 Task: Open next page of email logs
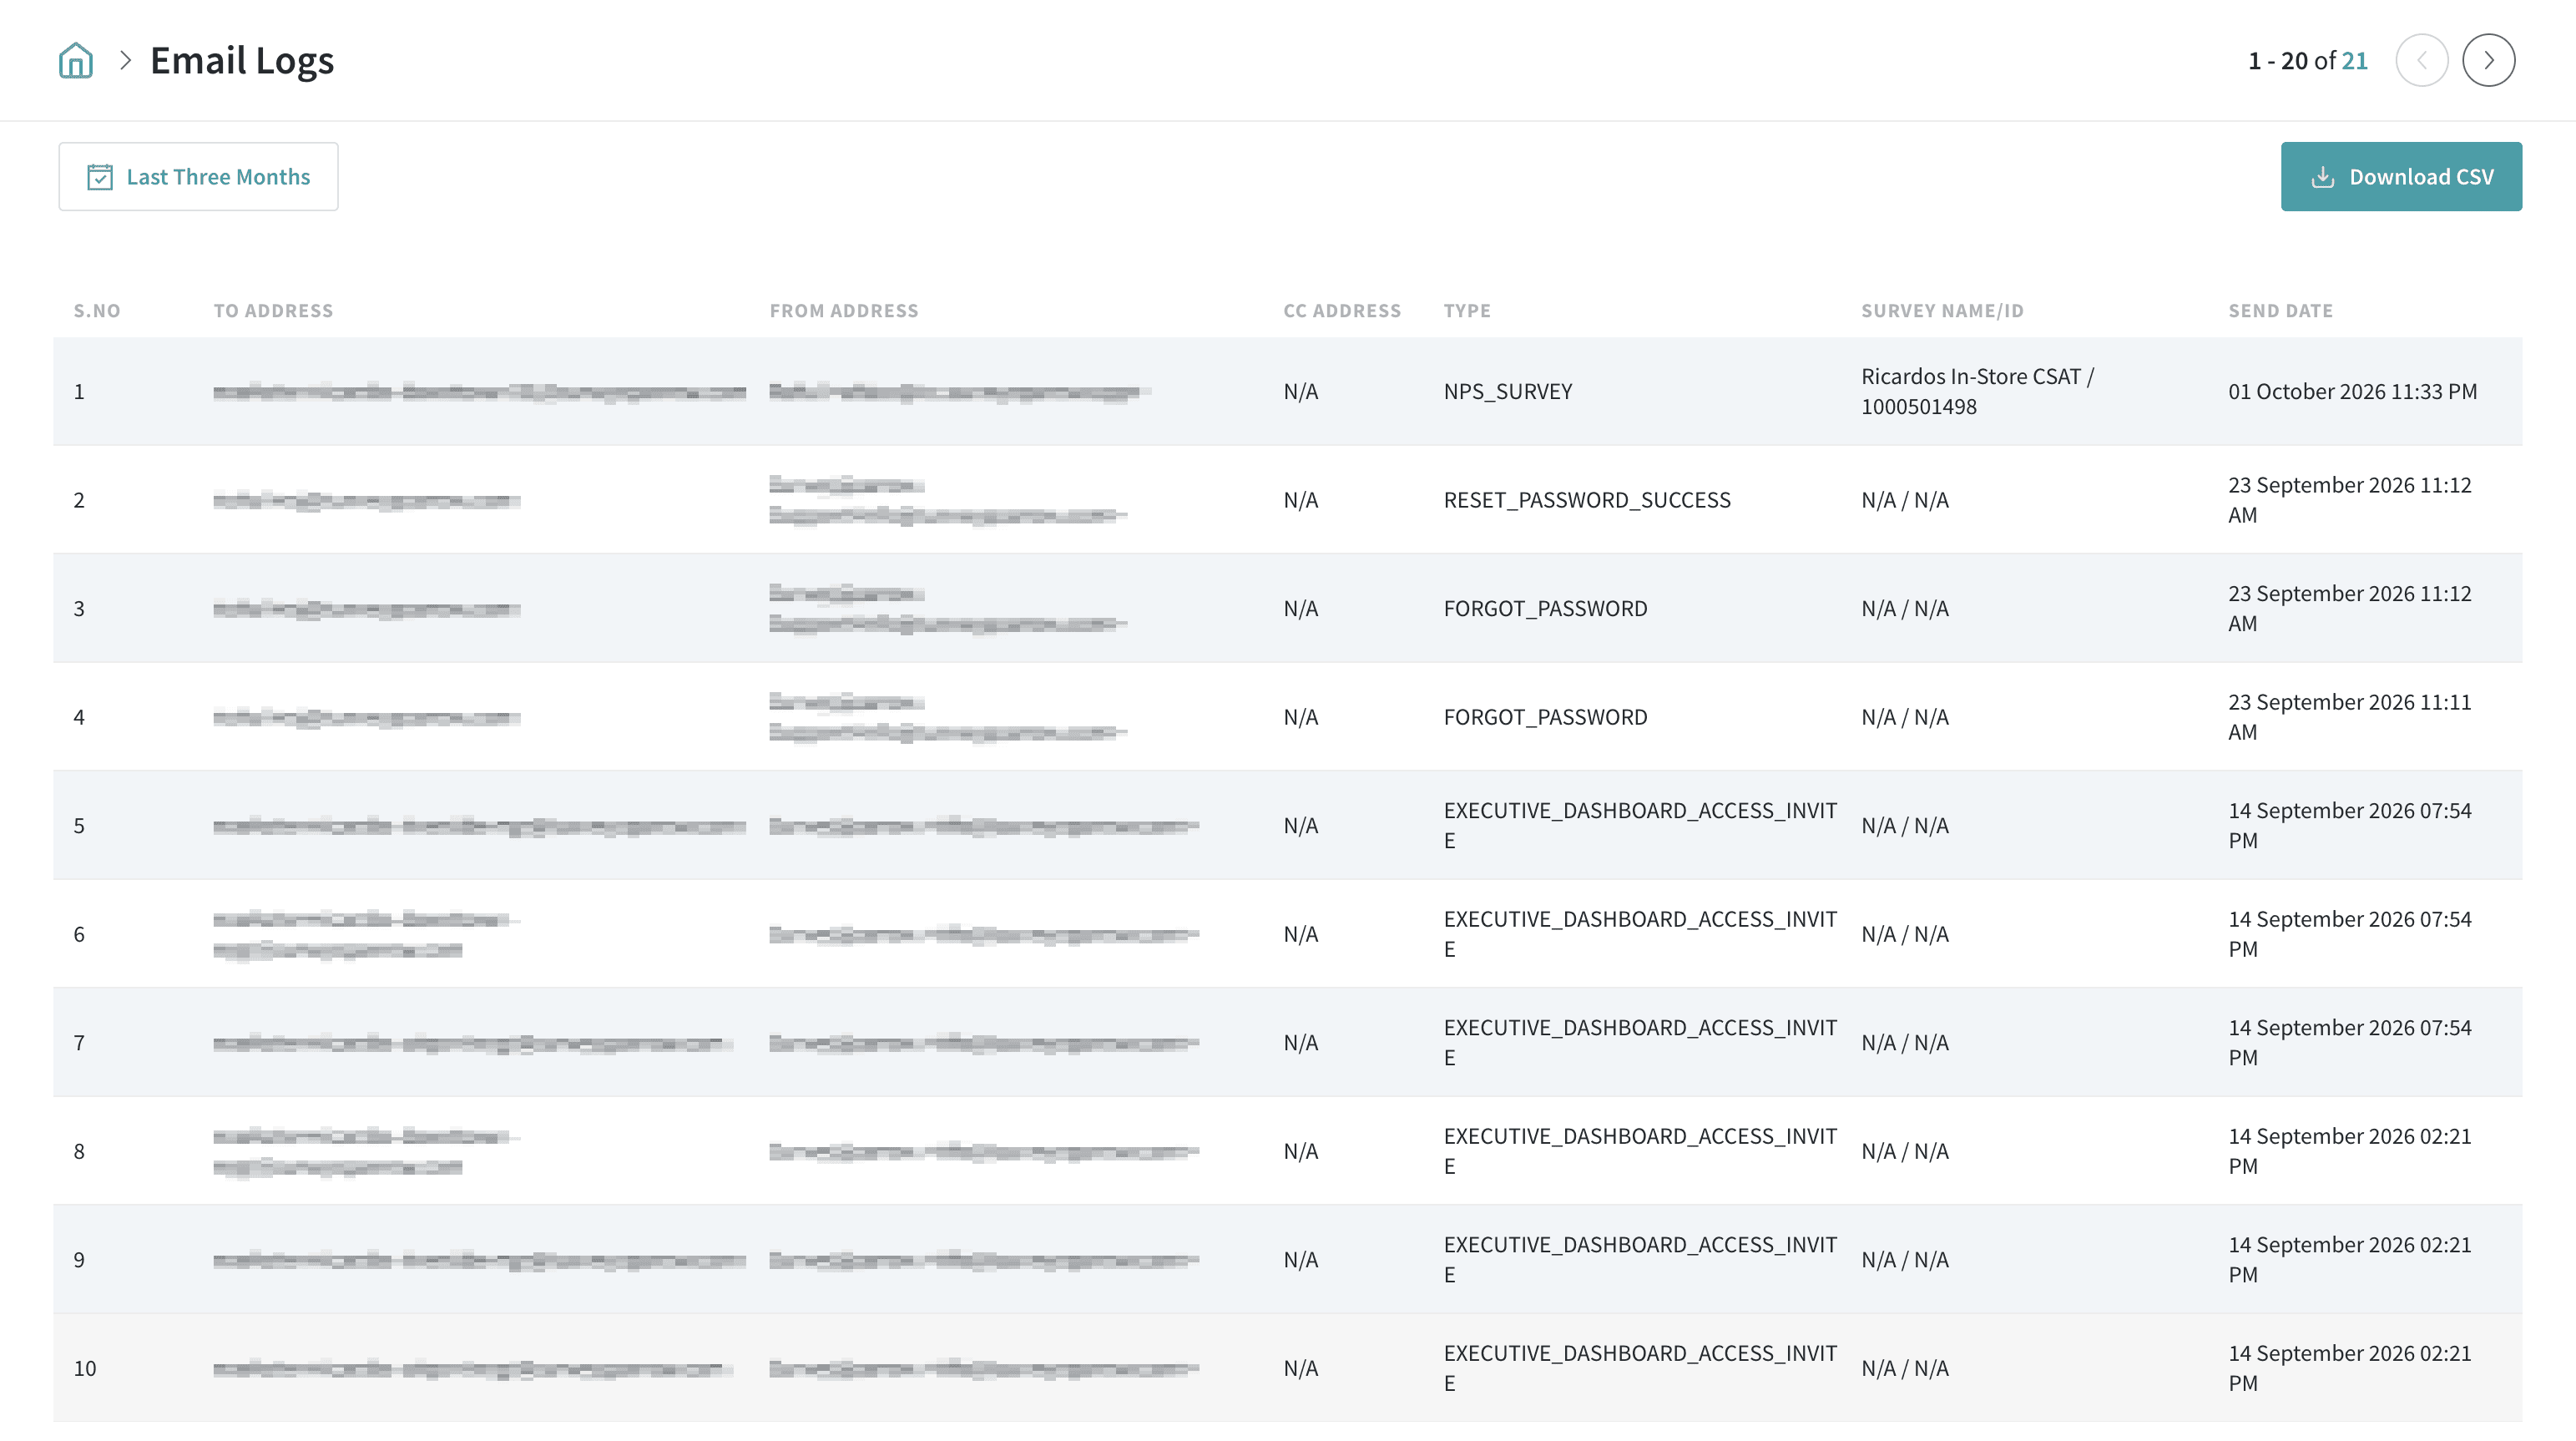[2488, 60]
